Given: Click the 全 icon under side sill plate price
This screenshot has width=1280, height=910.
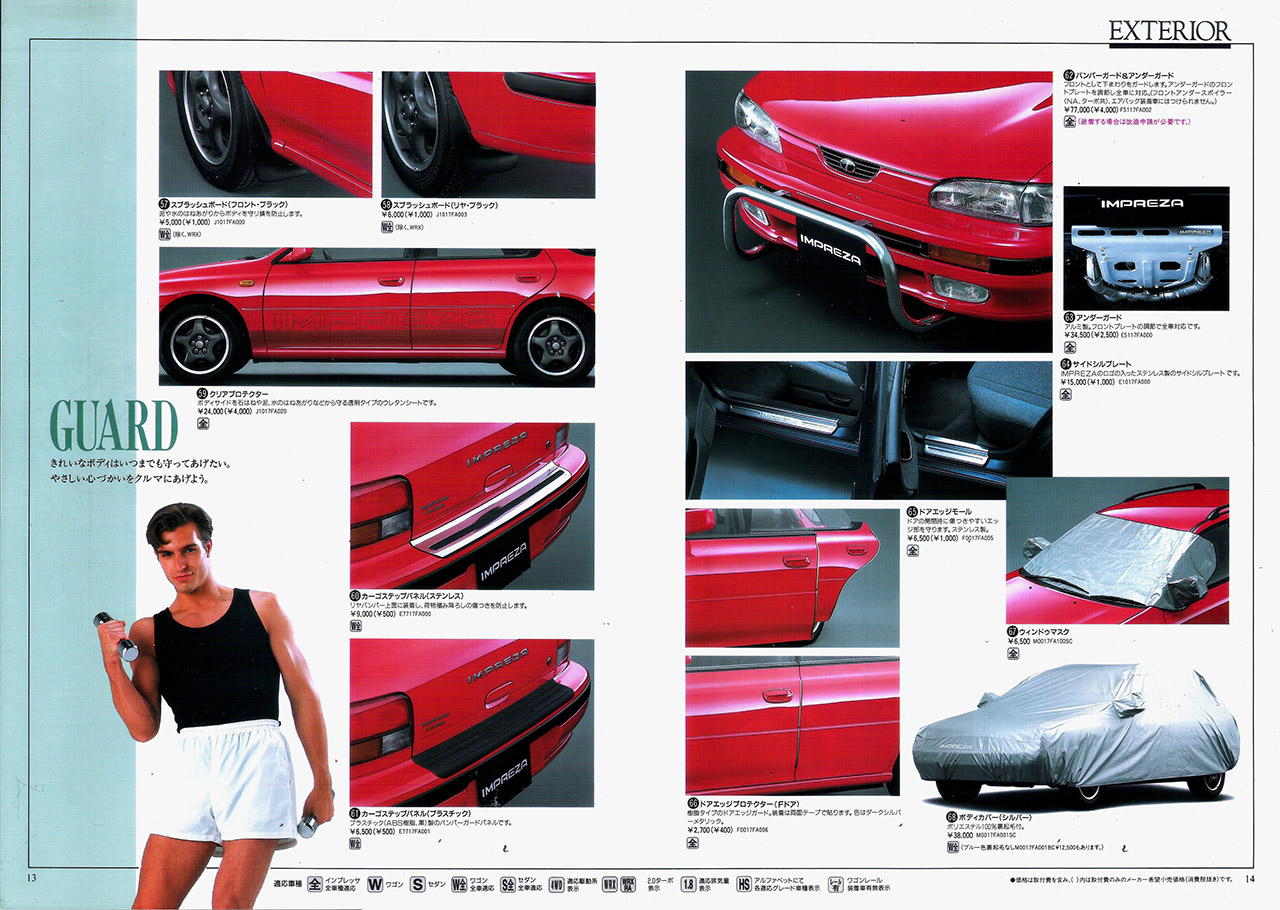Looking at the screenshot, I should click(x=1066, y=394).
